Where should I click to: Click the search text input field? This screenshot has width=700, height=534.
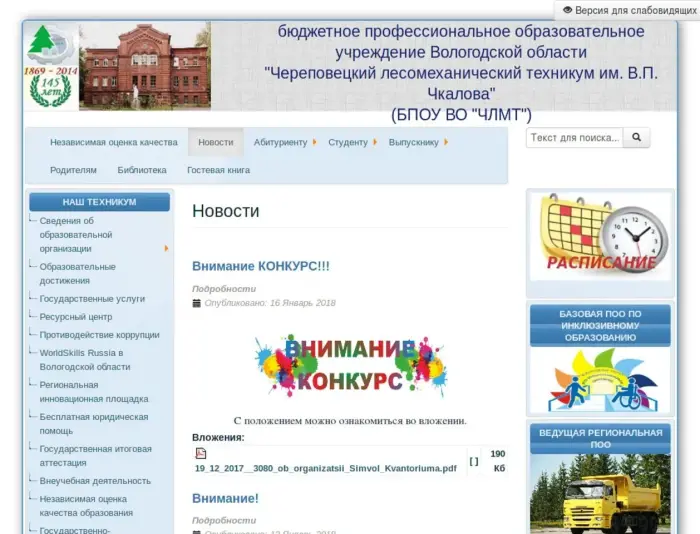[x=575, y=138]
